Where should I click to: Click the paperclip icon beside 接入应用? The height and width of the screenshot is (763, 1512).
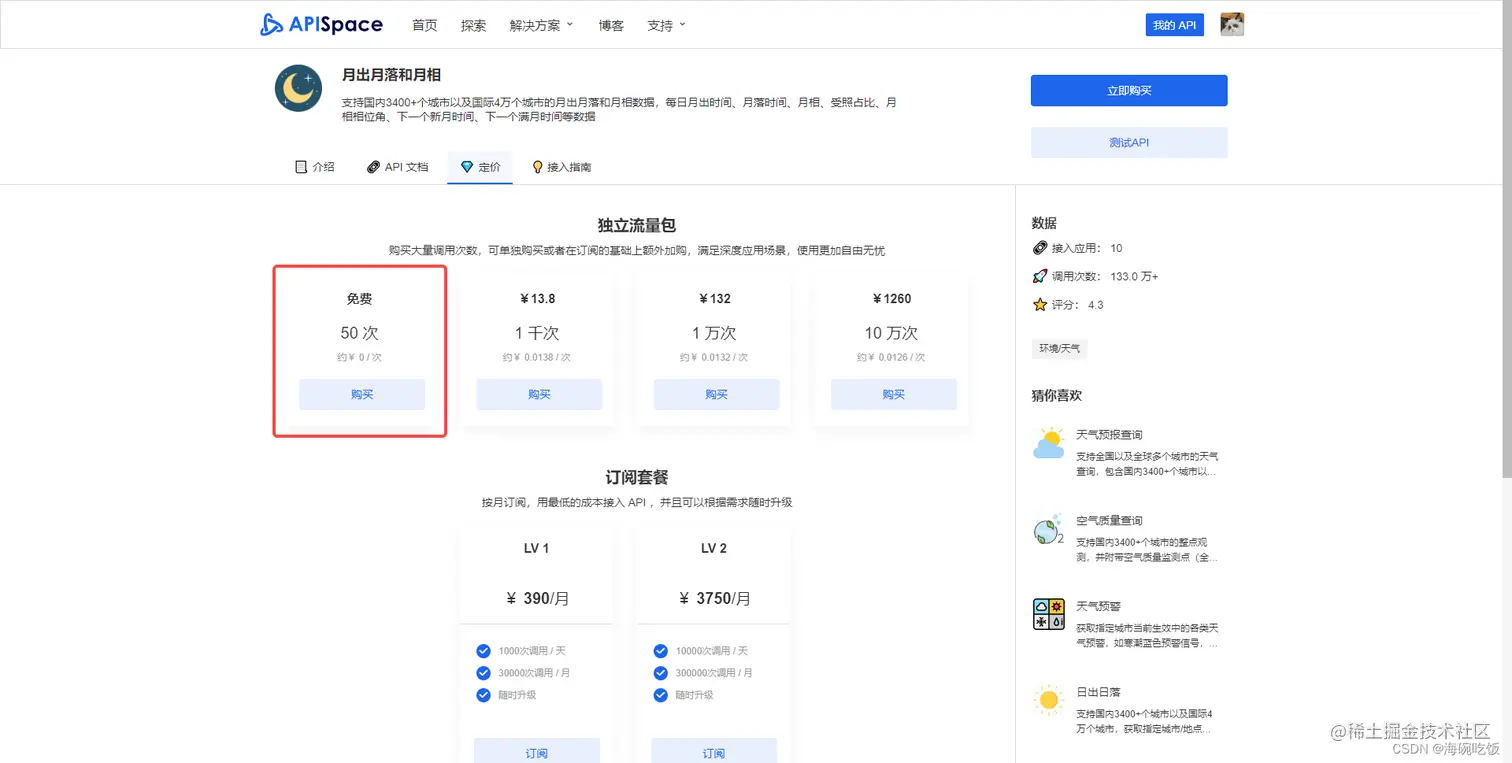coord(1038,248)
